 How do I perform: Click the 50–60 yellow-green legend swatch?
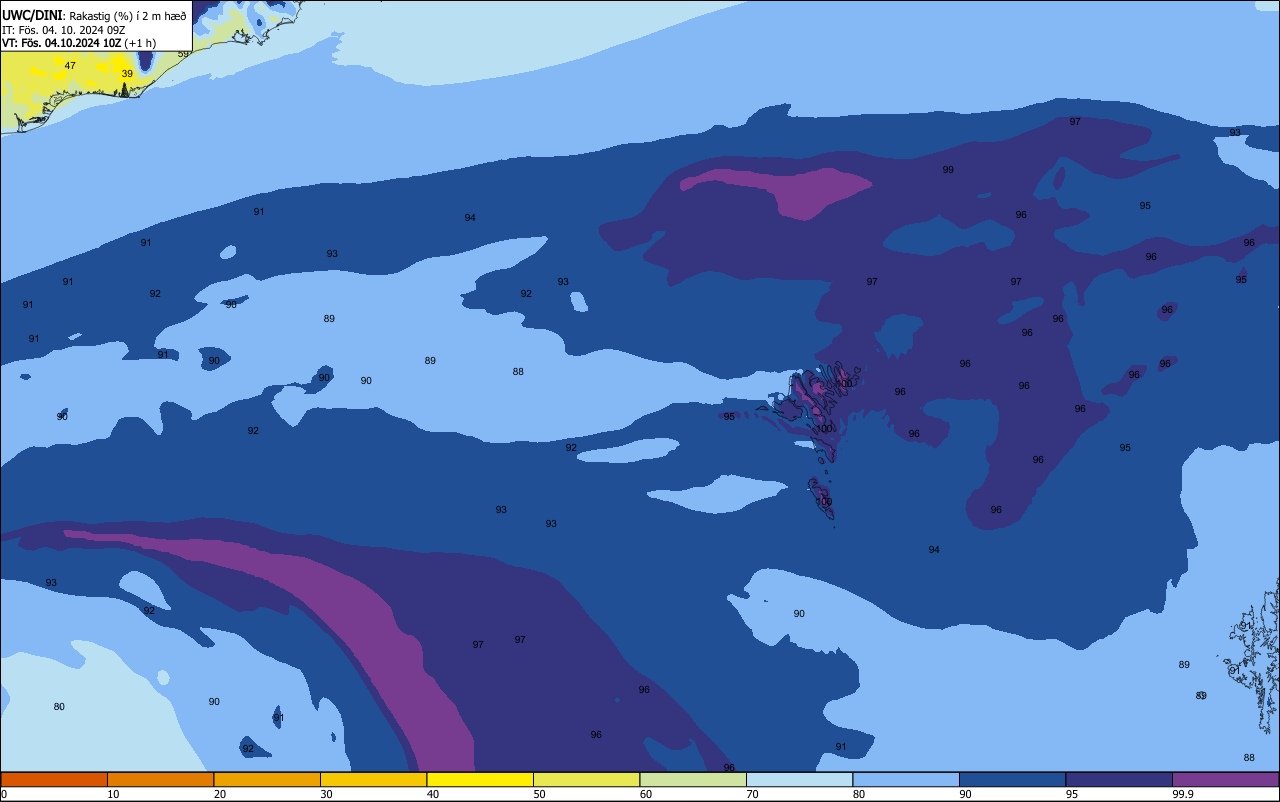[586, 779]
